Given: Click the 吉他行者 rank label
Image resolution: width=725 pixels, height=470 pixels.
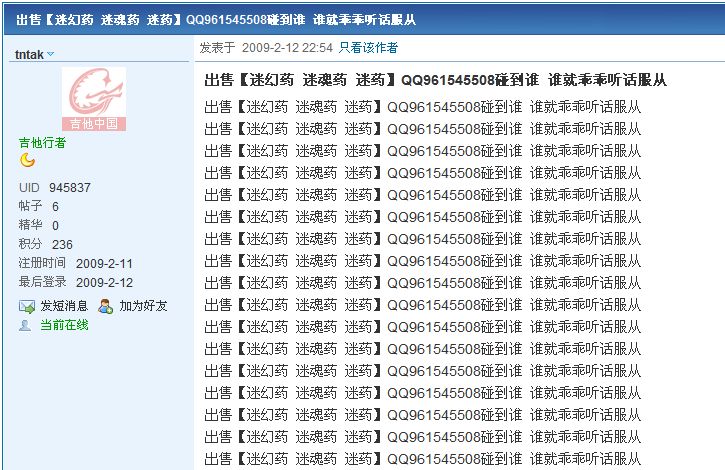Looking at the screenshot, I should click(x=43, y=143).
